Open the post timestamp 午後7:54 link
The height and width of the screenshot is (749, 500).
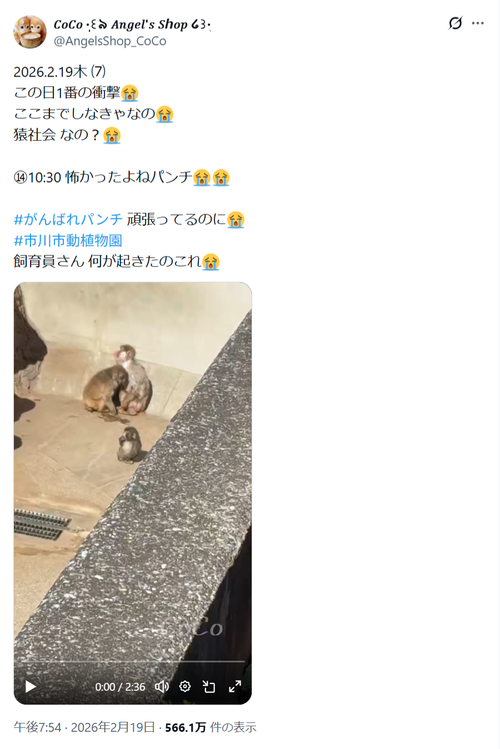pyautogui.click(x=37, y=727)
